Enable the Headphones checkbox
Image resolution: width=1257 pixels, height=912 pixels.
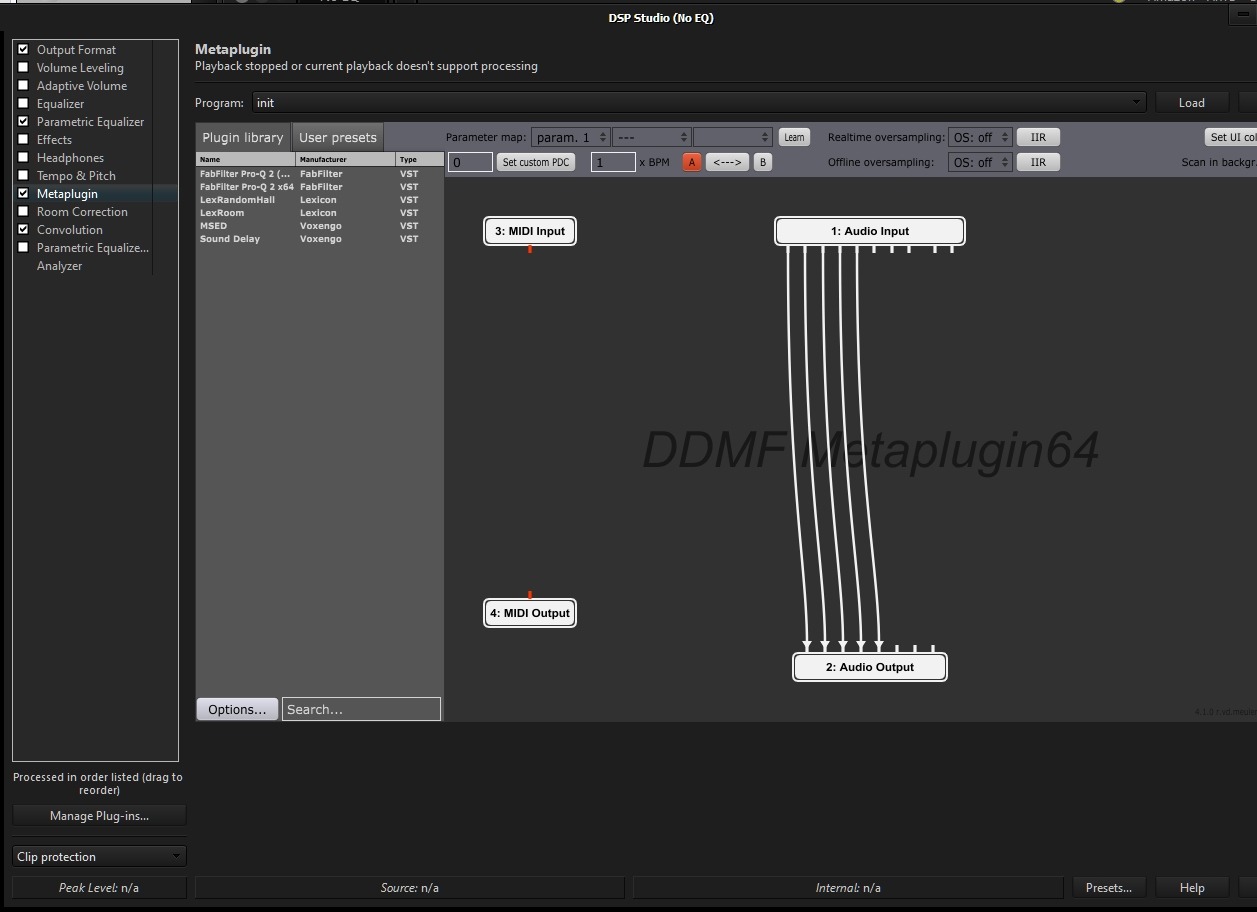23,157
